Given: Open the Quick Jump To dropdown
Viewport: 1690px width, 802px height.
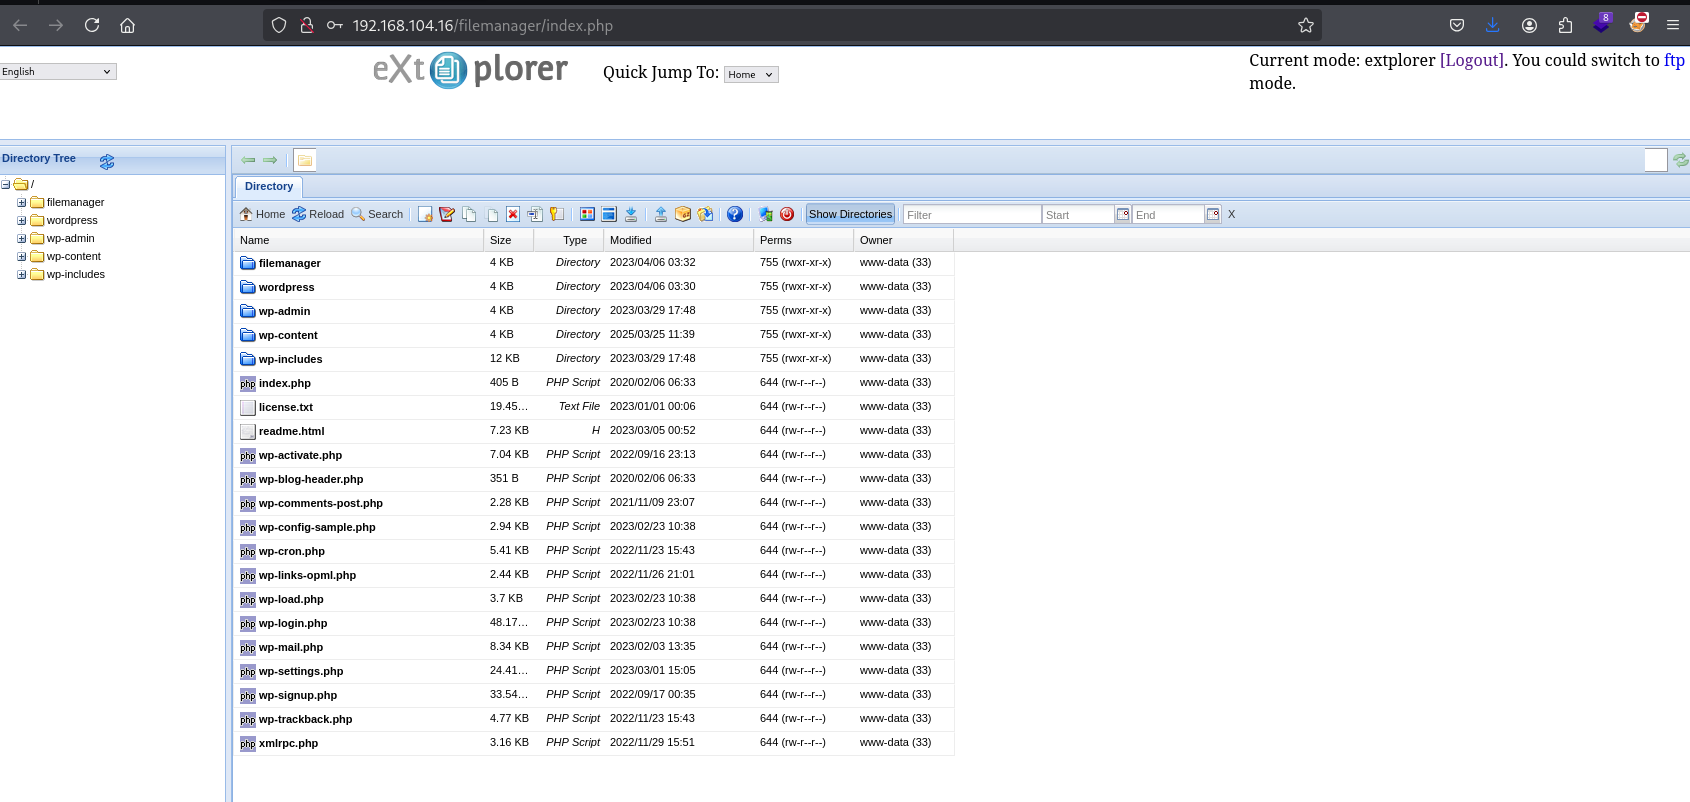Looking at the screenshot, I should (x=751, y=75).
